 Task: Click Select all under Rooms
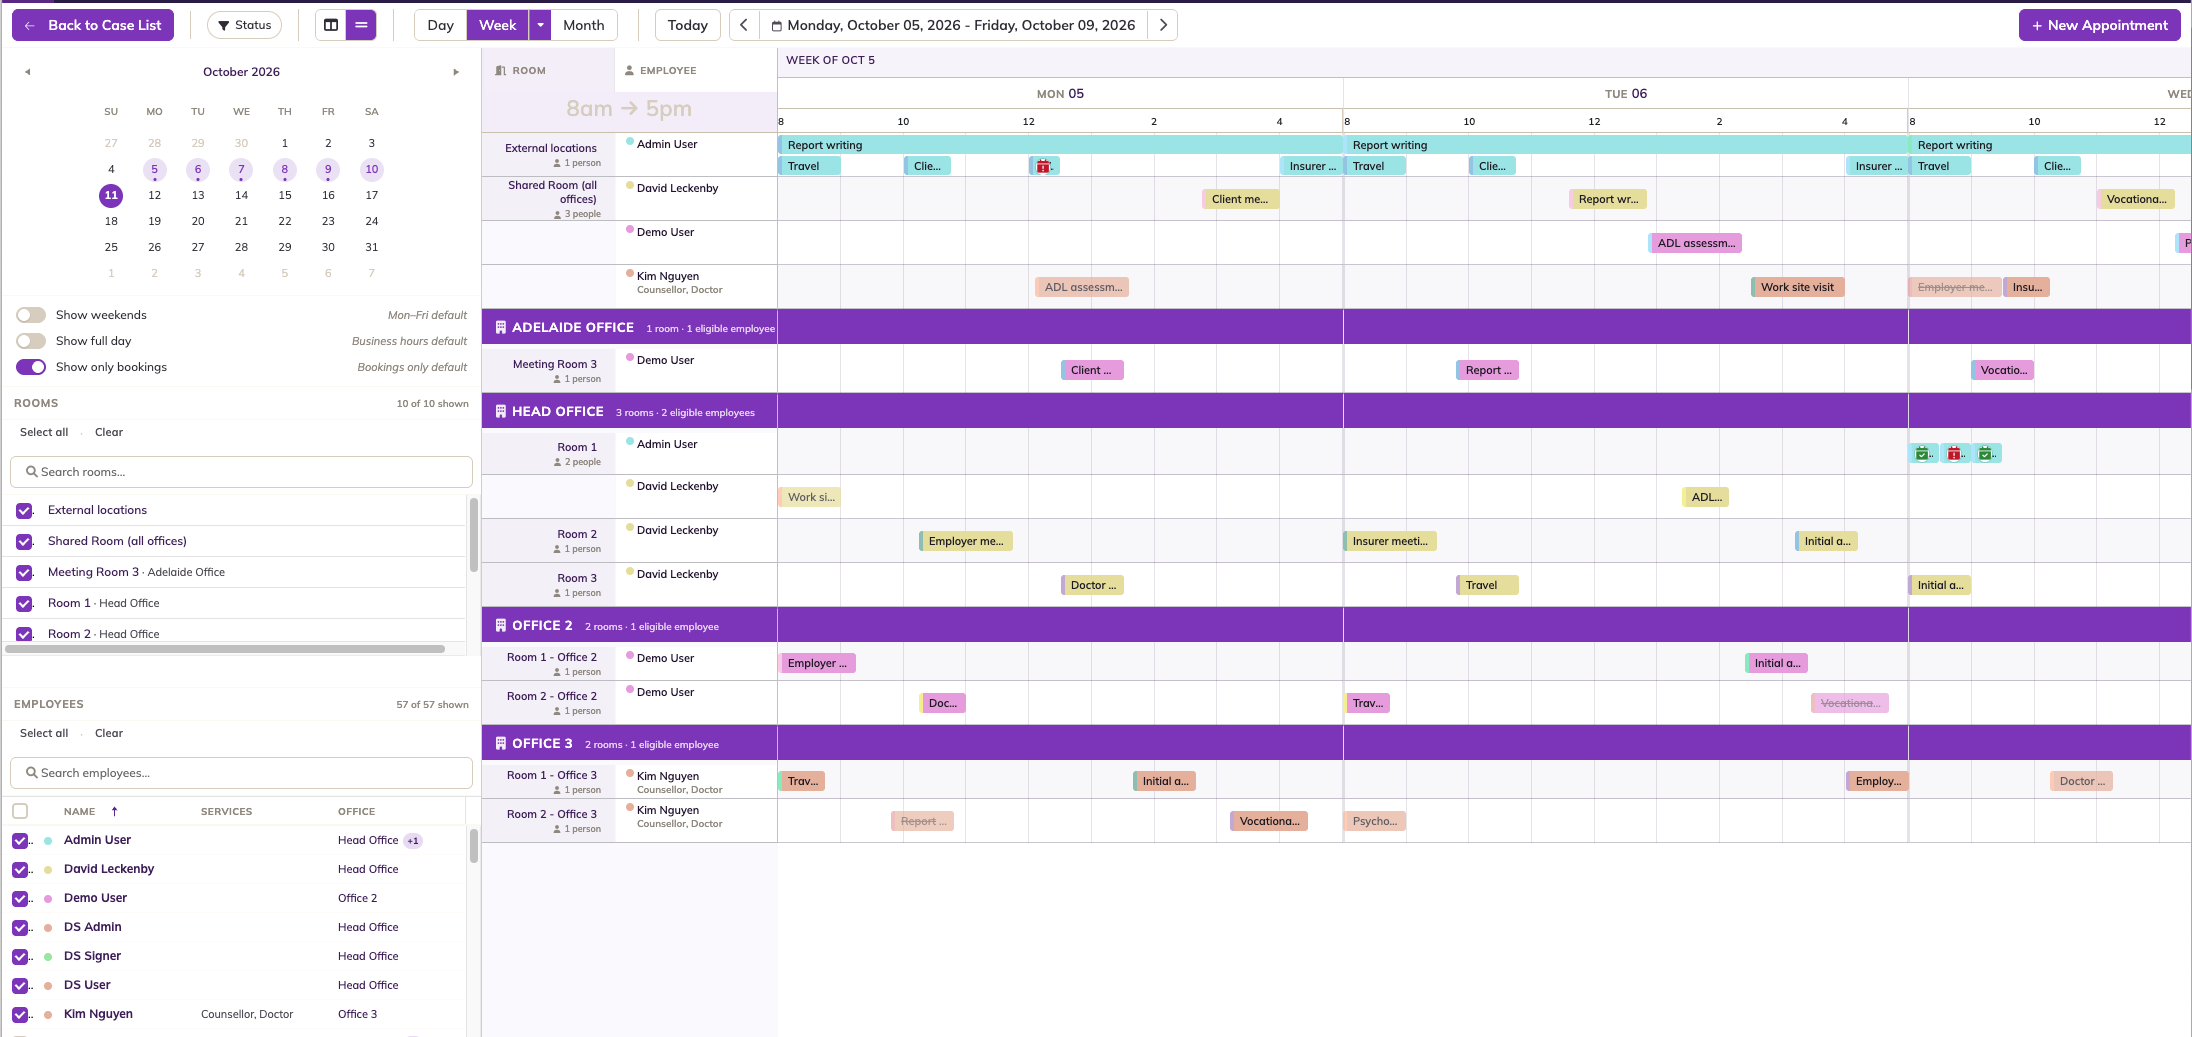pos(44,432)
